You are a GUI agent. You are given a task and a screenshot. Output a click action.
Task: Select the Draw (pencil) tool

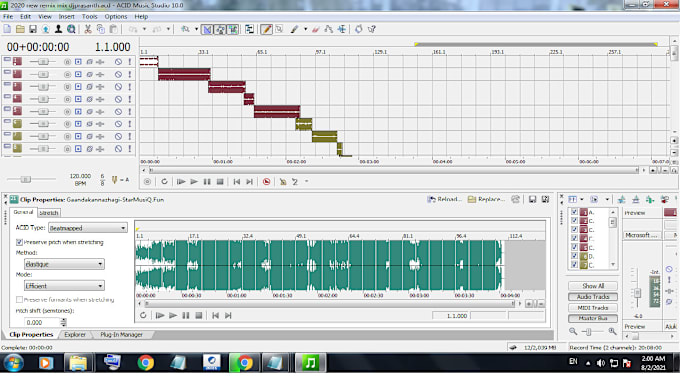(266, 29)
